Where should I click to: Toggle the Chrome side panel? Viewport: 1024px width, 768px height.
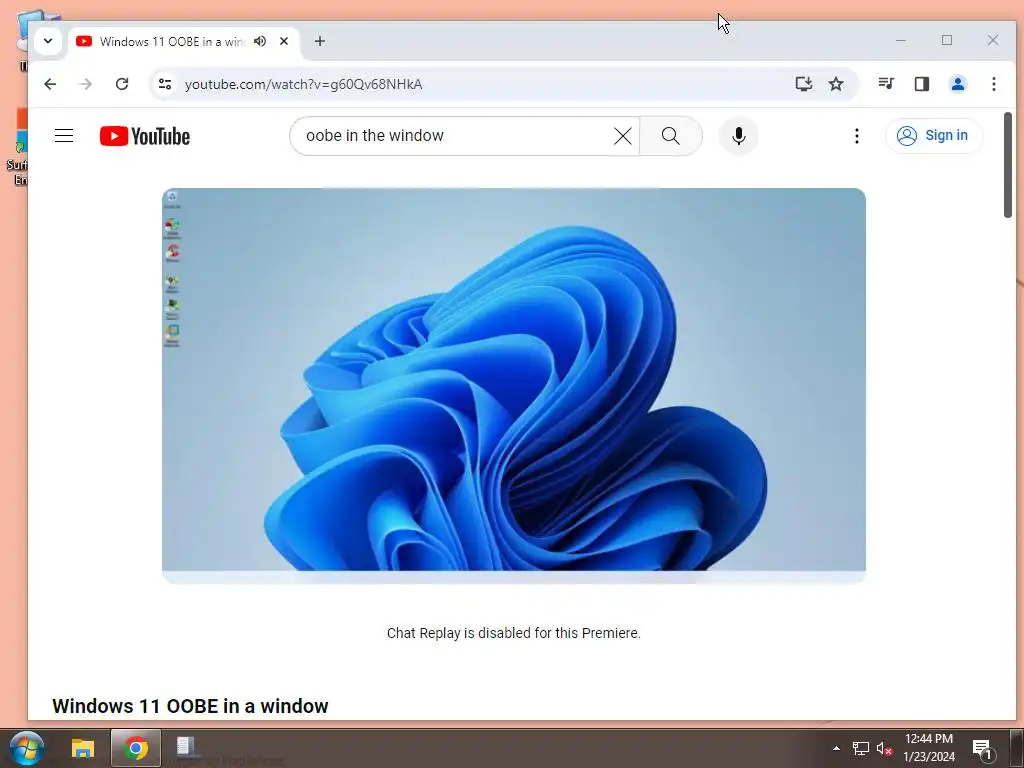(922, 84)
